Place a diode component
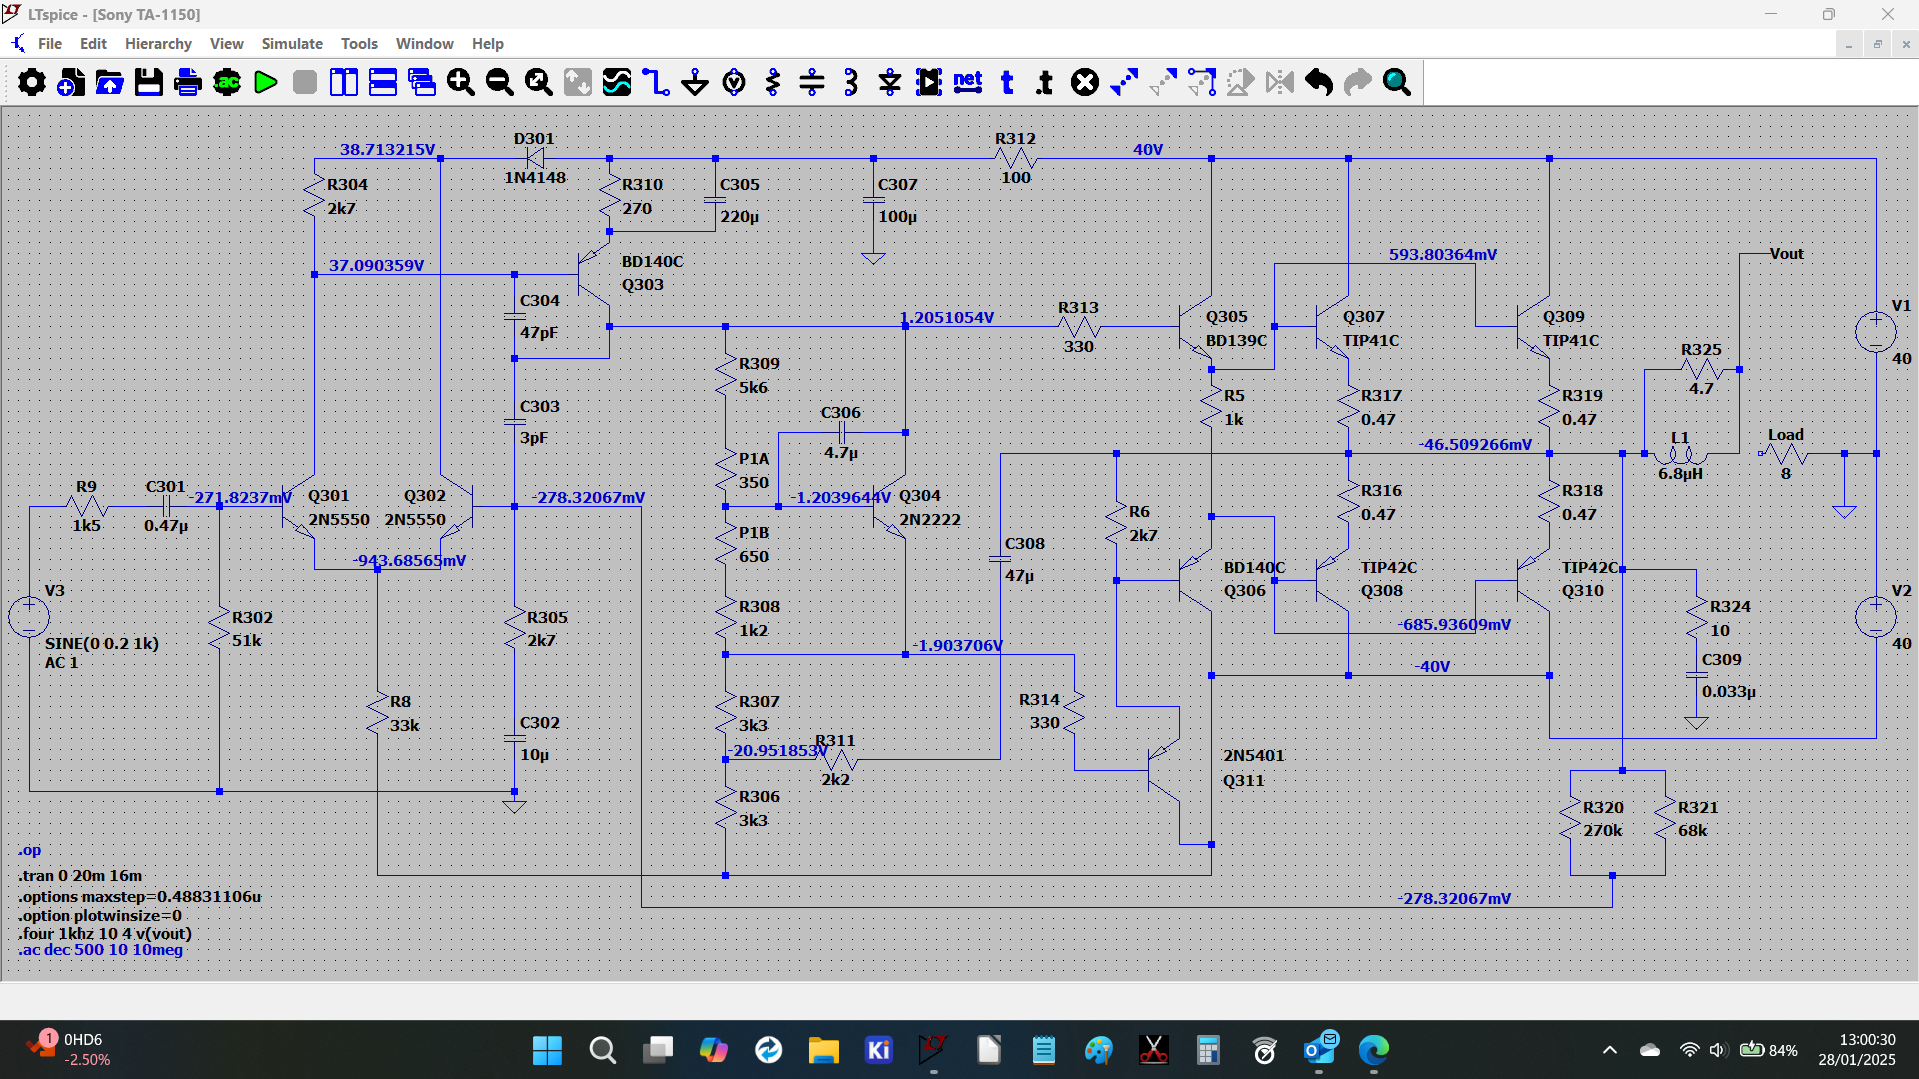1919x1079 pixels. [x=890, y=82]
